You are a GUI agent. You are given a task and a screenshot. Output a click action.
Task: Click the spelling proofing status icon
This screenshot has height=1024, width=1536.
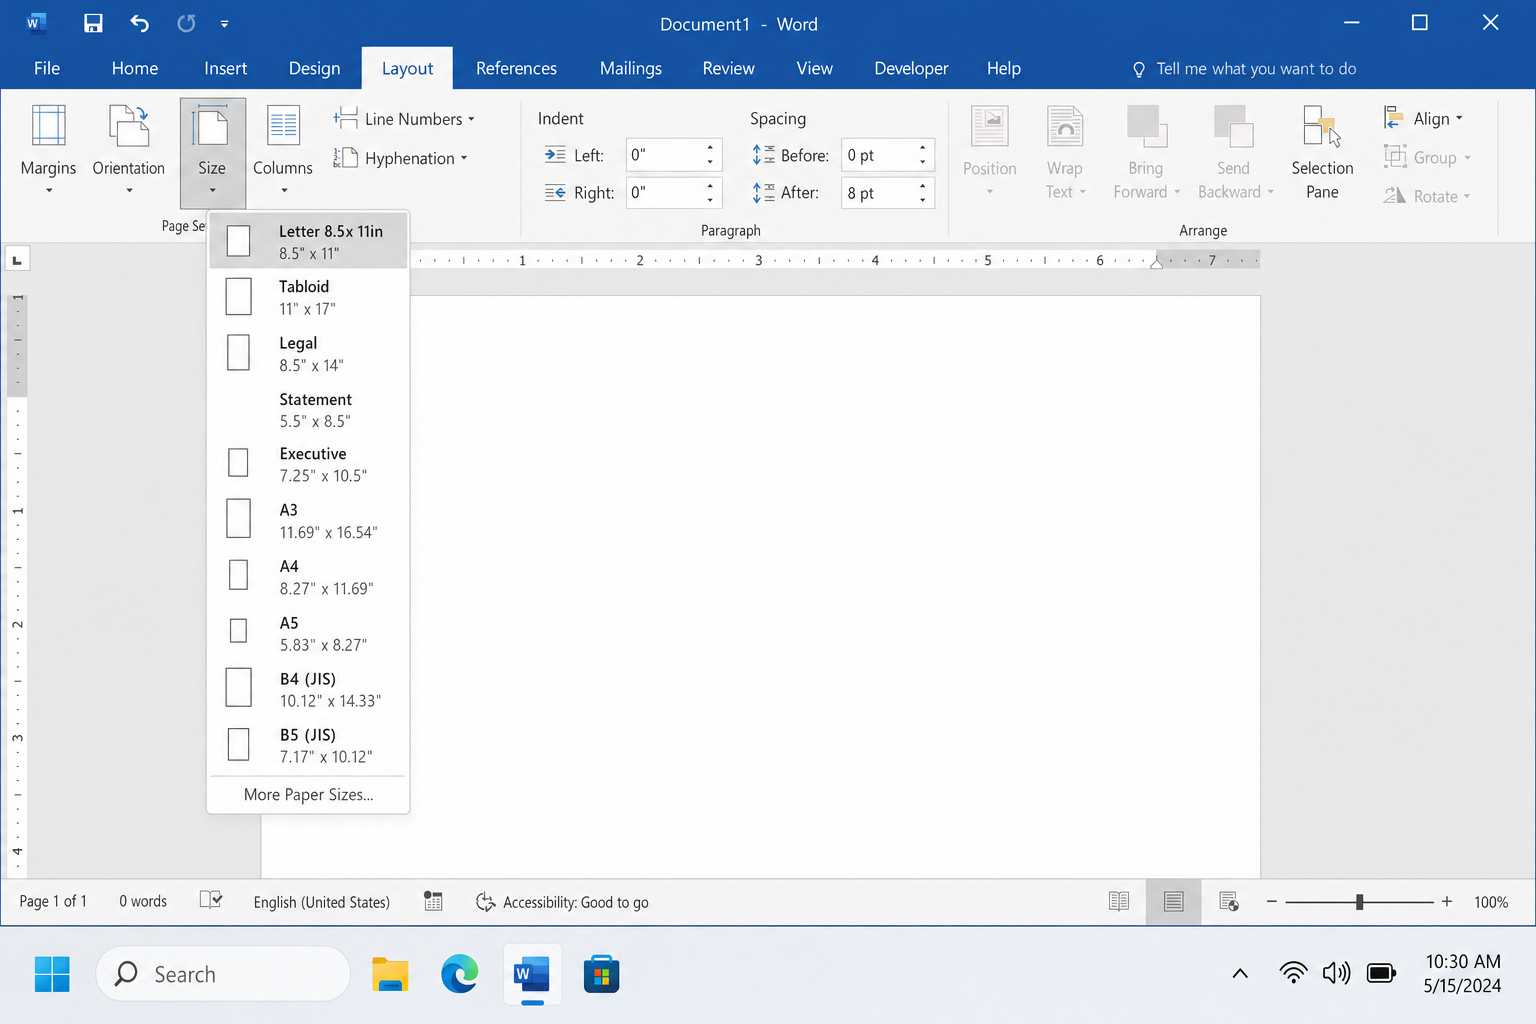(x=211, y=901)
